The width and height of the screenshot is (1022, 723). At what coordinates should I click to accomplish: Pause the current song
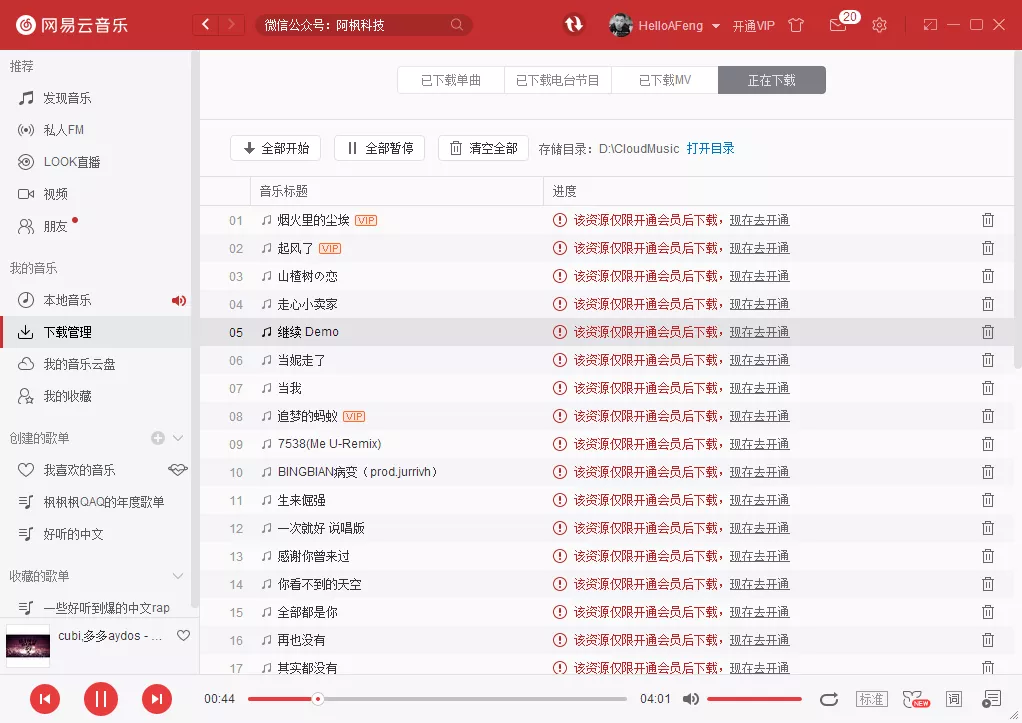(x=101, y=700)
